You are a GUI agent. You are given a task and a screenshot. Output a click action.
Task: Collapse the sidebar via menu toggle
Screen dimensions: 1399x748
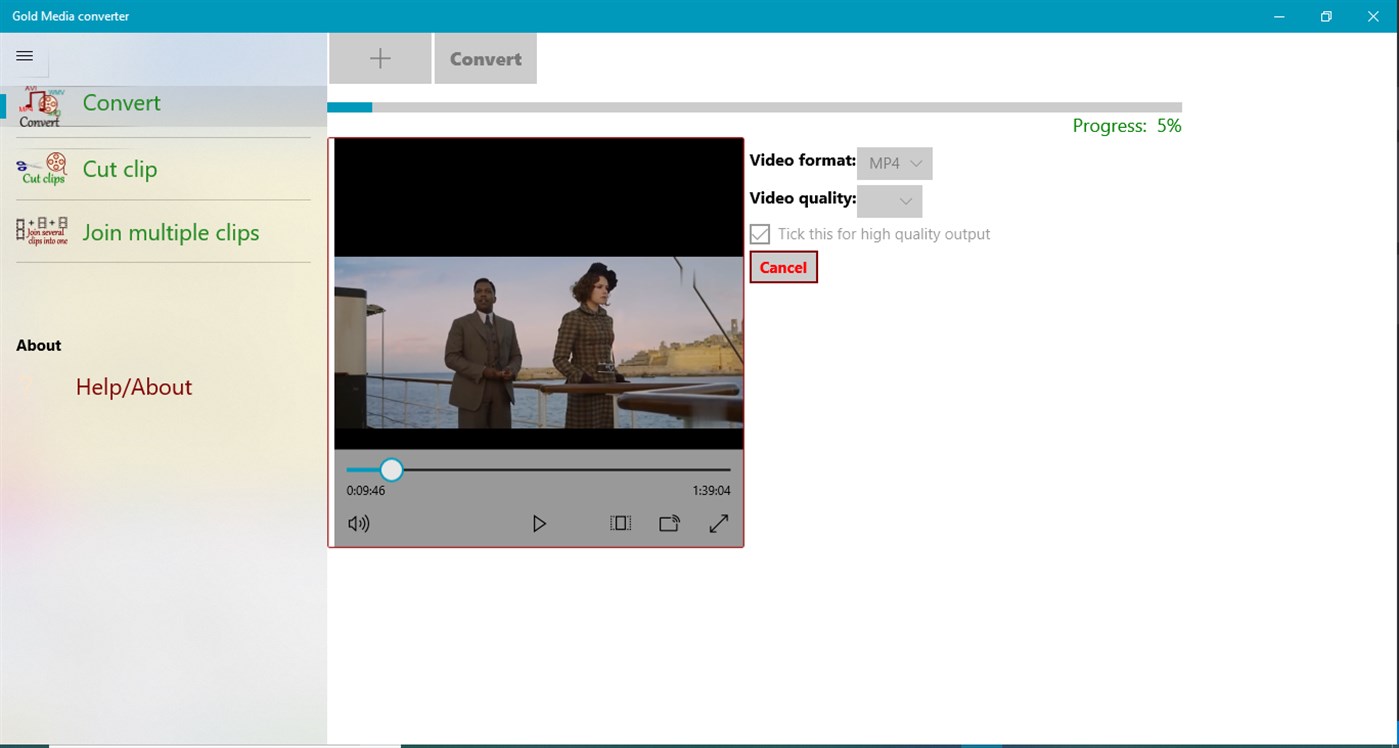pyautogui.click(x=24, y=56)
